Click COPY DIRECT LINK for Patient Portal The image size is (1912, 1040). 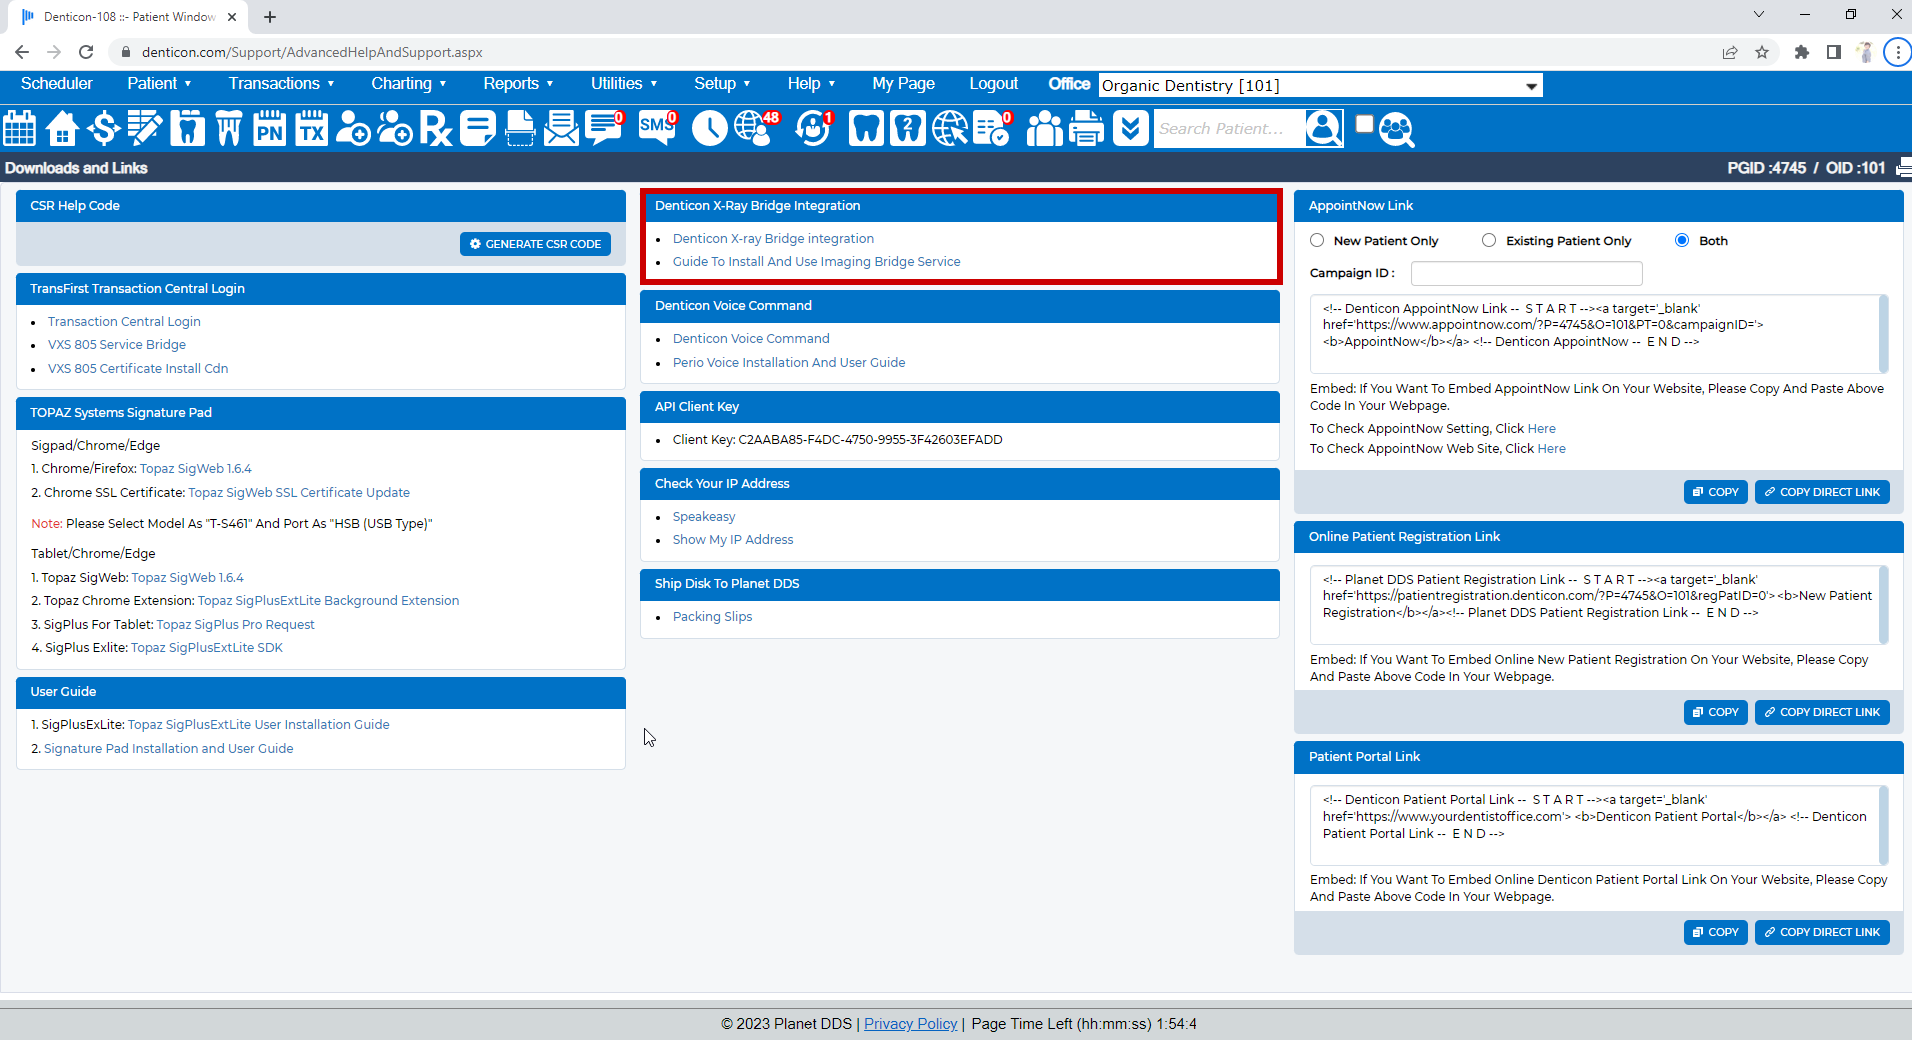[1822, 932]
